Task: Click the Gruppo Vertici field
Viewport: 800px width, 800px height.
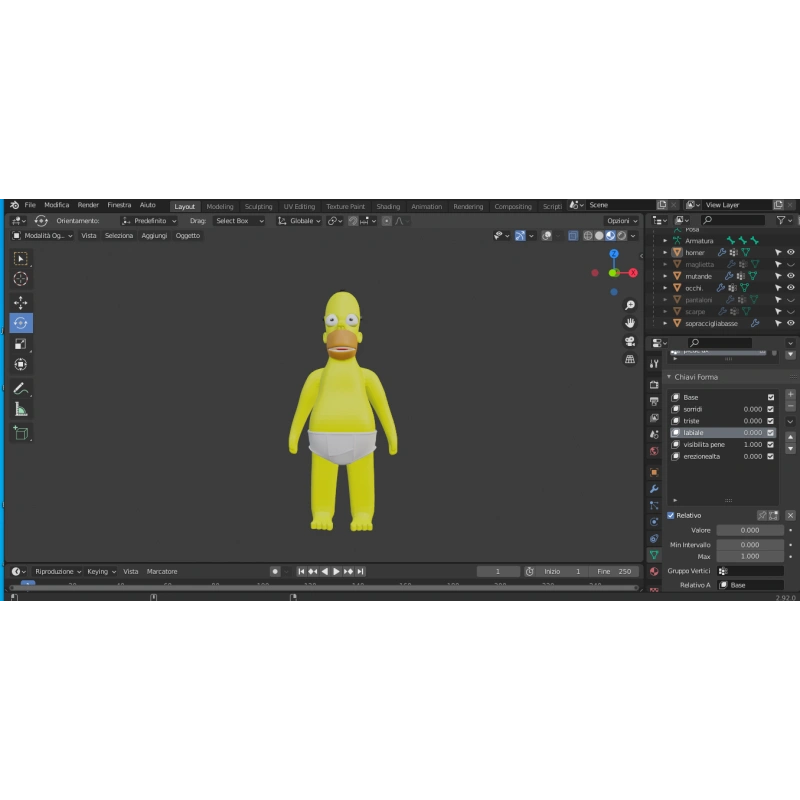Action: pos(750,571)
